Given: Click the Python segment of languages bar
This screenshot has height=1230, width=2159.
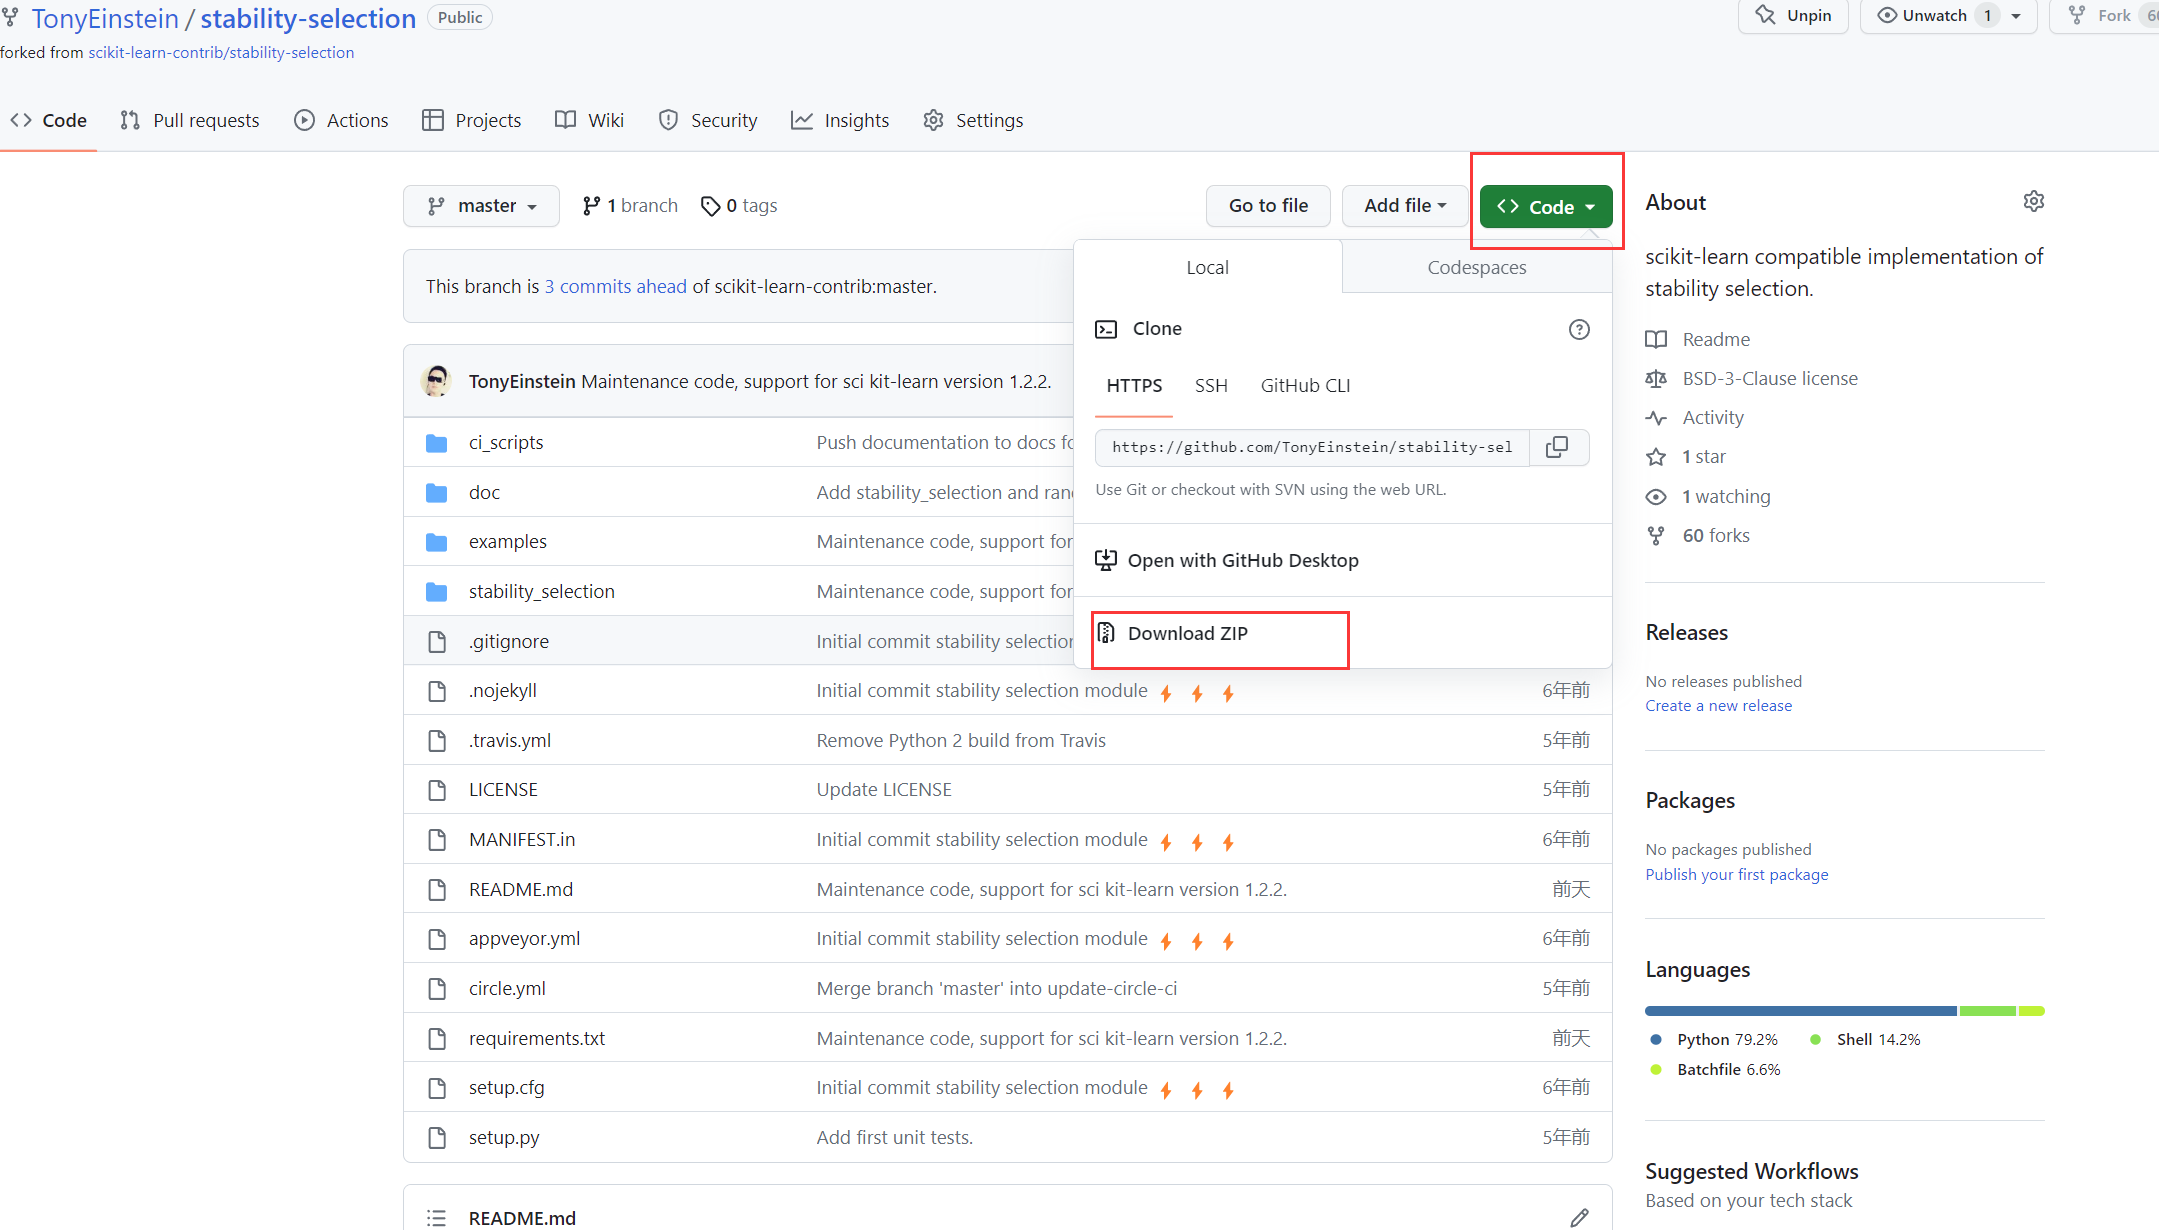Looking at the screenshot, I should tap(1800, 1011).
